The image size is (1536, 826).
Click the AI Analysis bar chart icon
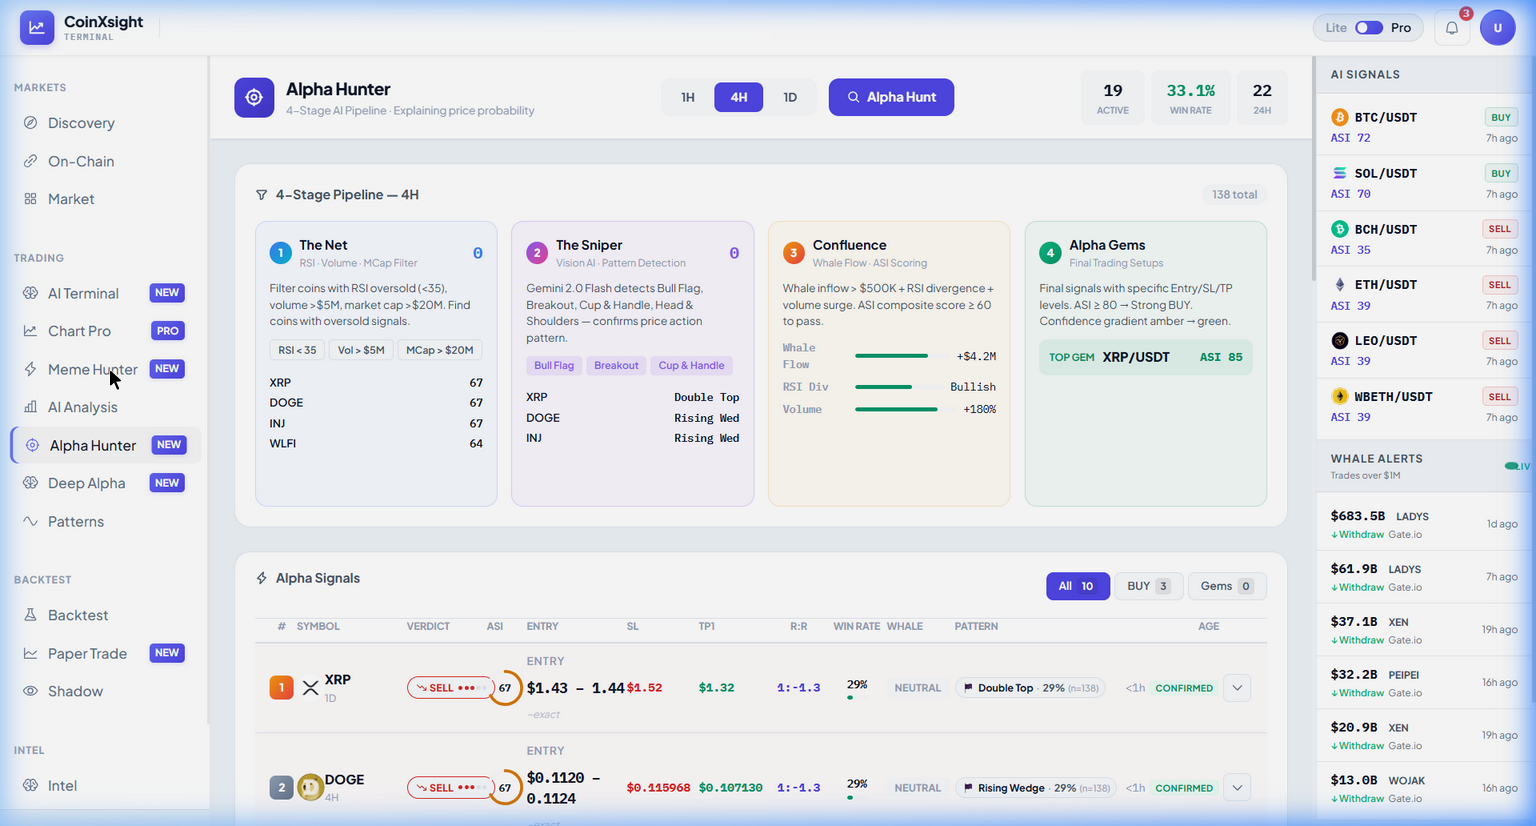(30, 407)
